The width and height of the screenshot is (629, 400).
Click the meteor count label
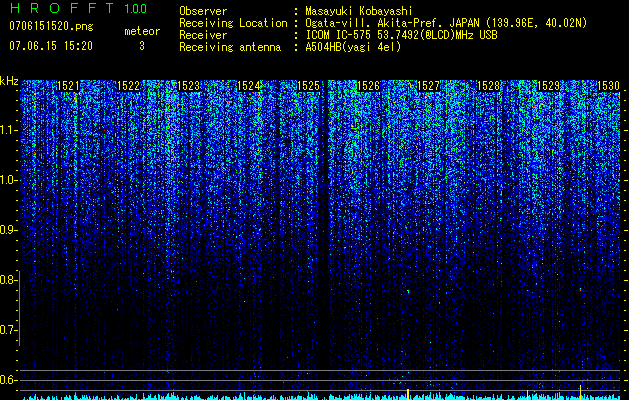tap(142, 31)
